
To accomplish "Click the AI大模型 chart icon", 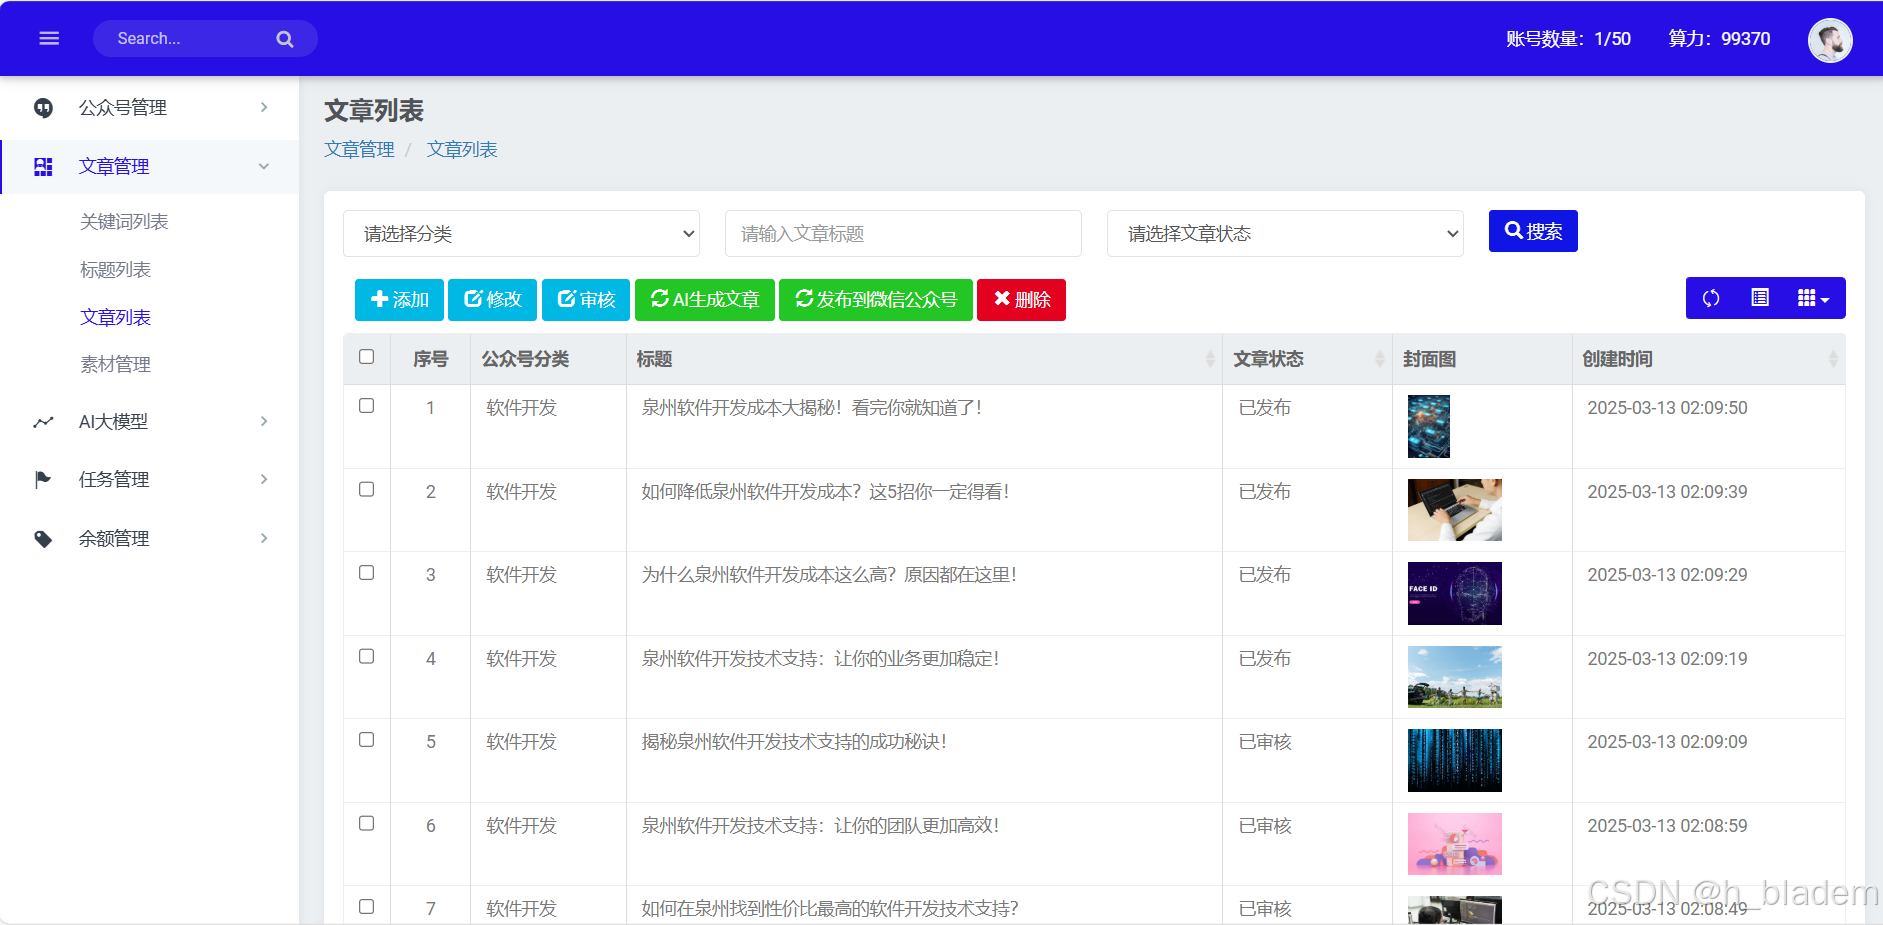I will 43,422.
